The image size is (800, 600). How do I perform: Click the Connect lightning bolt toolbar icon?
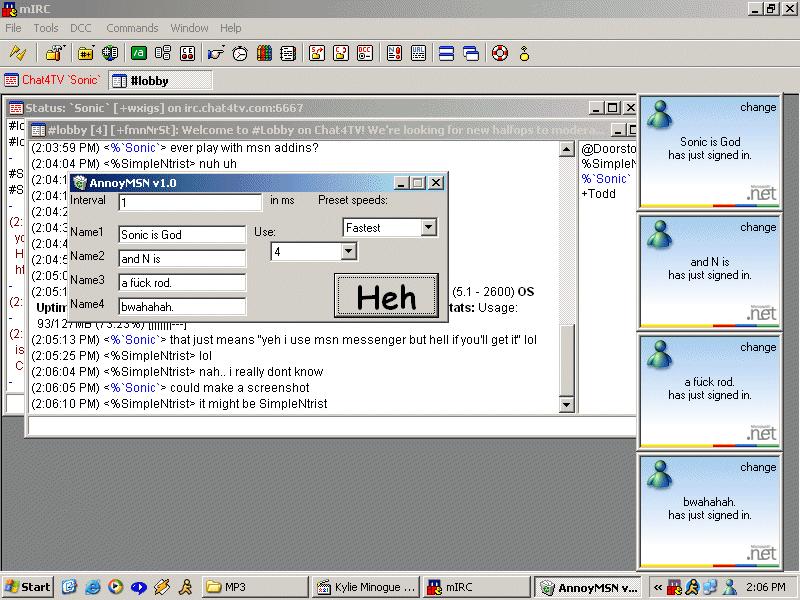[x=18, y=53]
